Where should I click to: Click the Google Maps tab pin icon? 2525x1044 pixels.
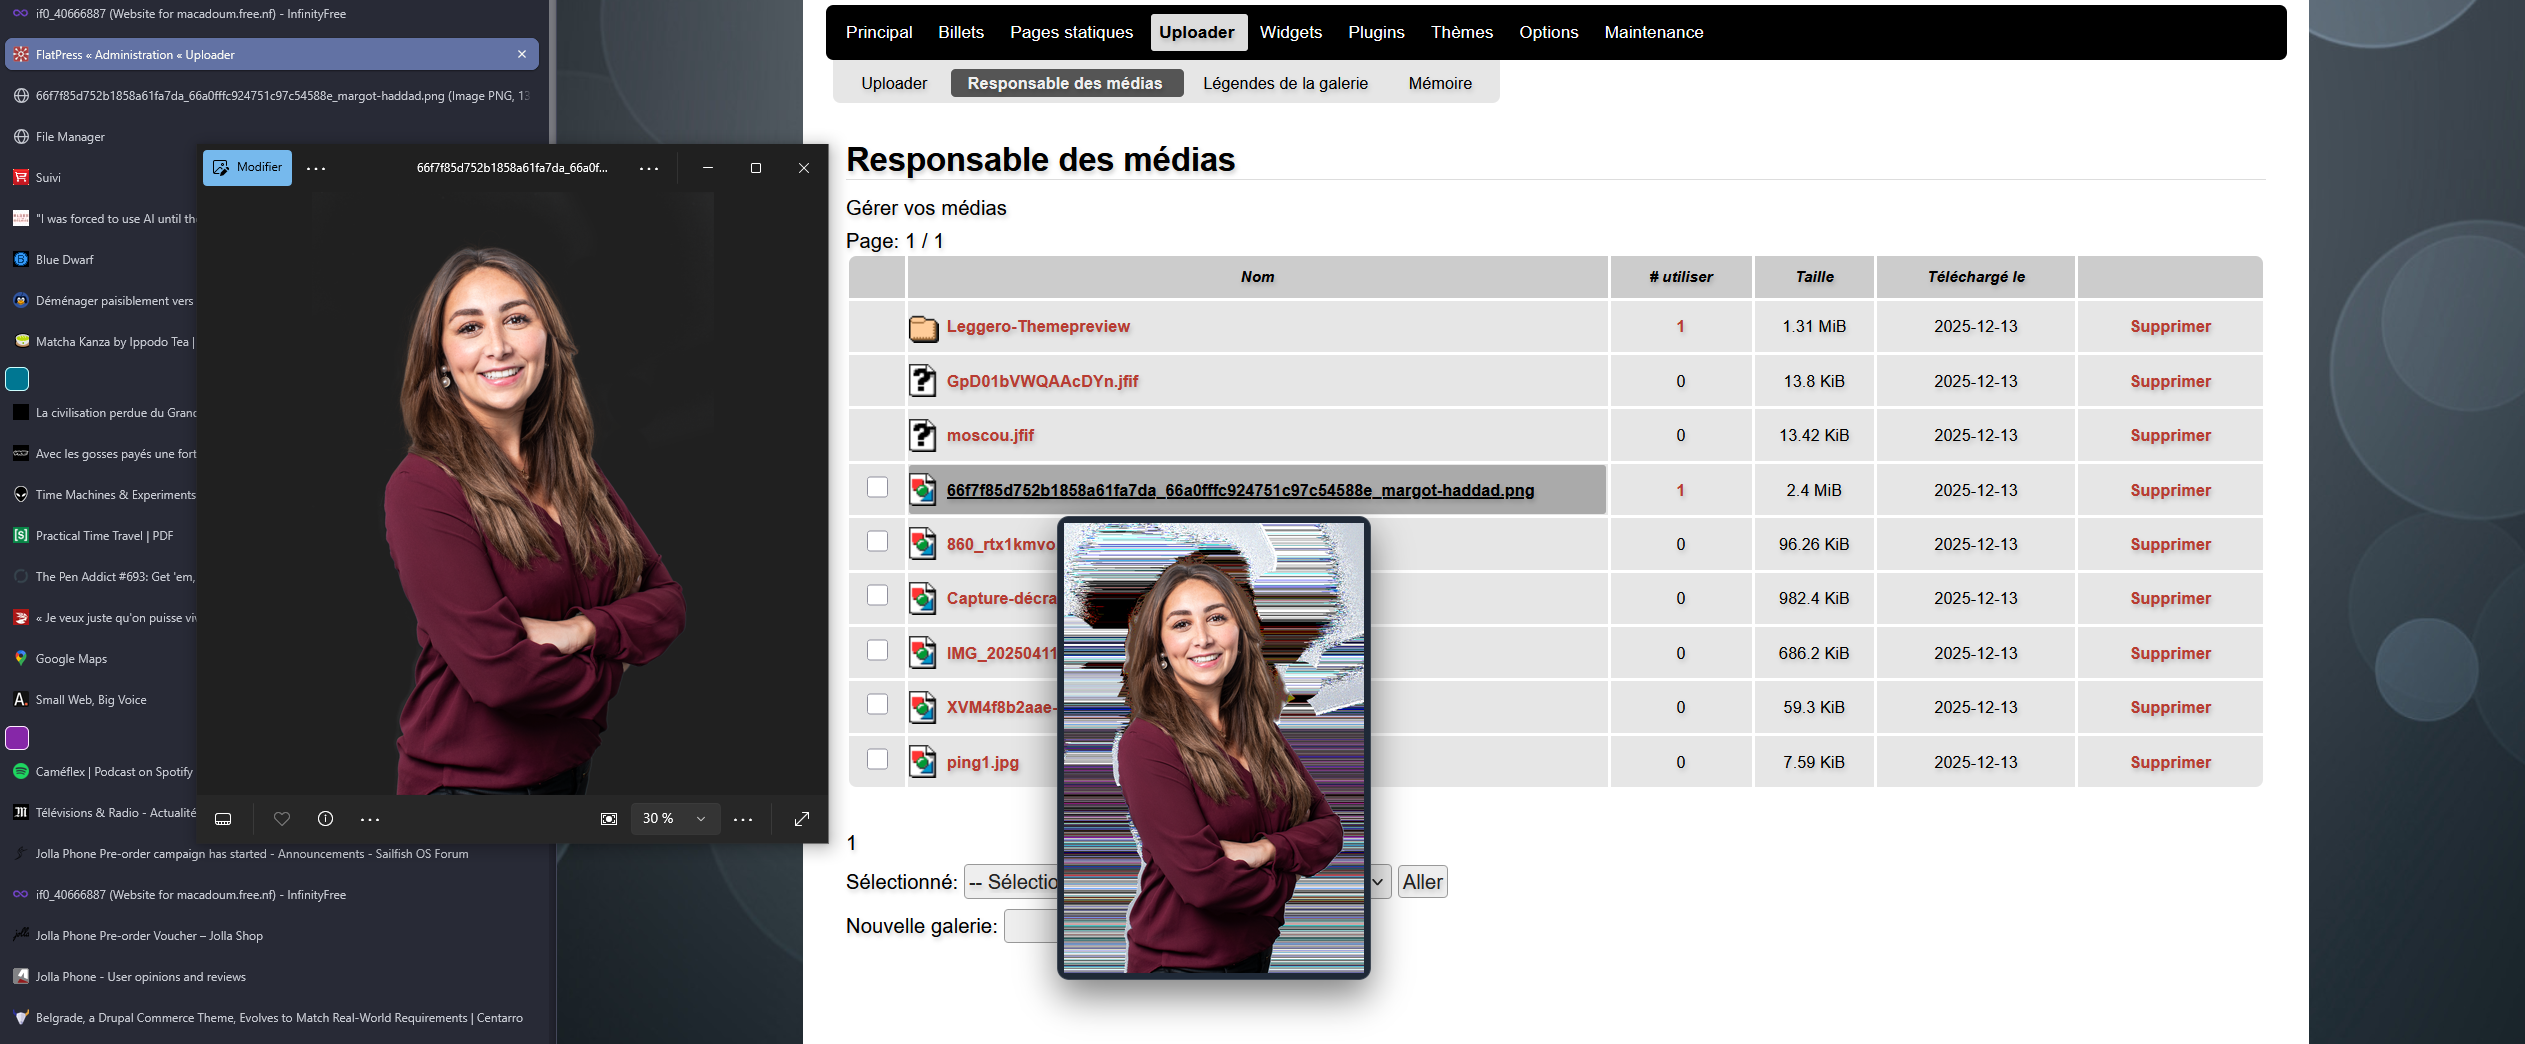click(x=21, y=658)
